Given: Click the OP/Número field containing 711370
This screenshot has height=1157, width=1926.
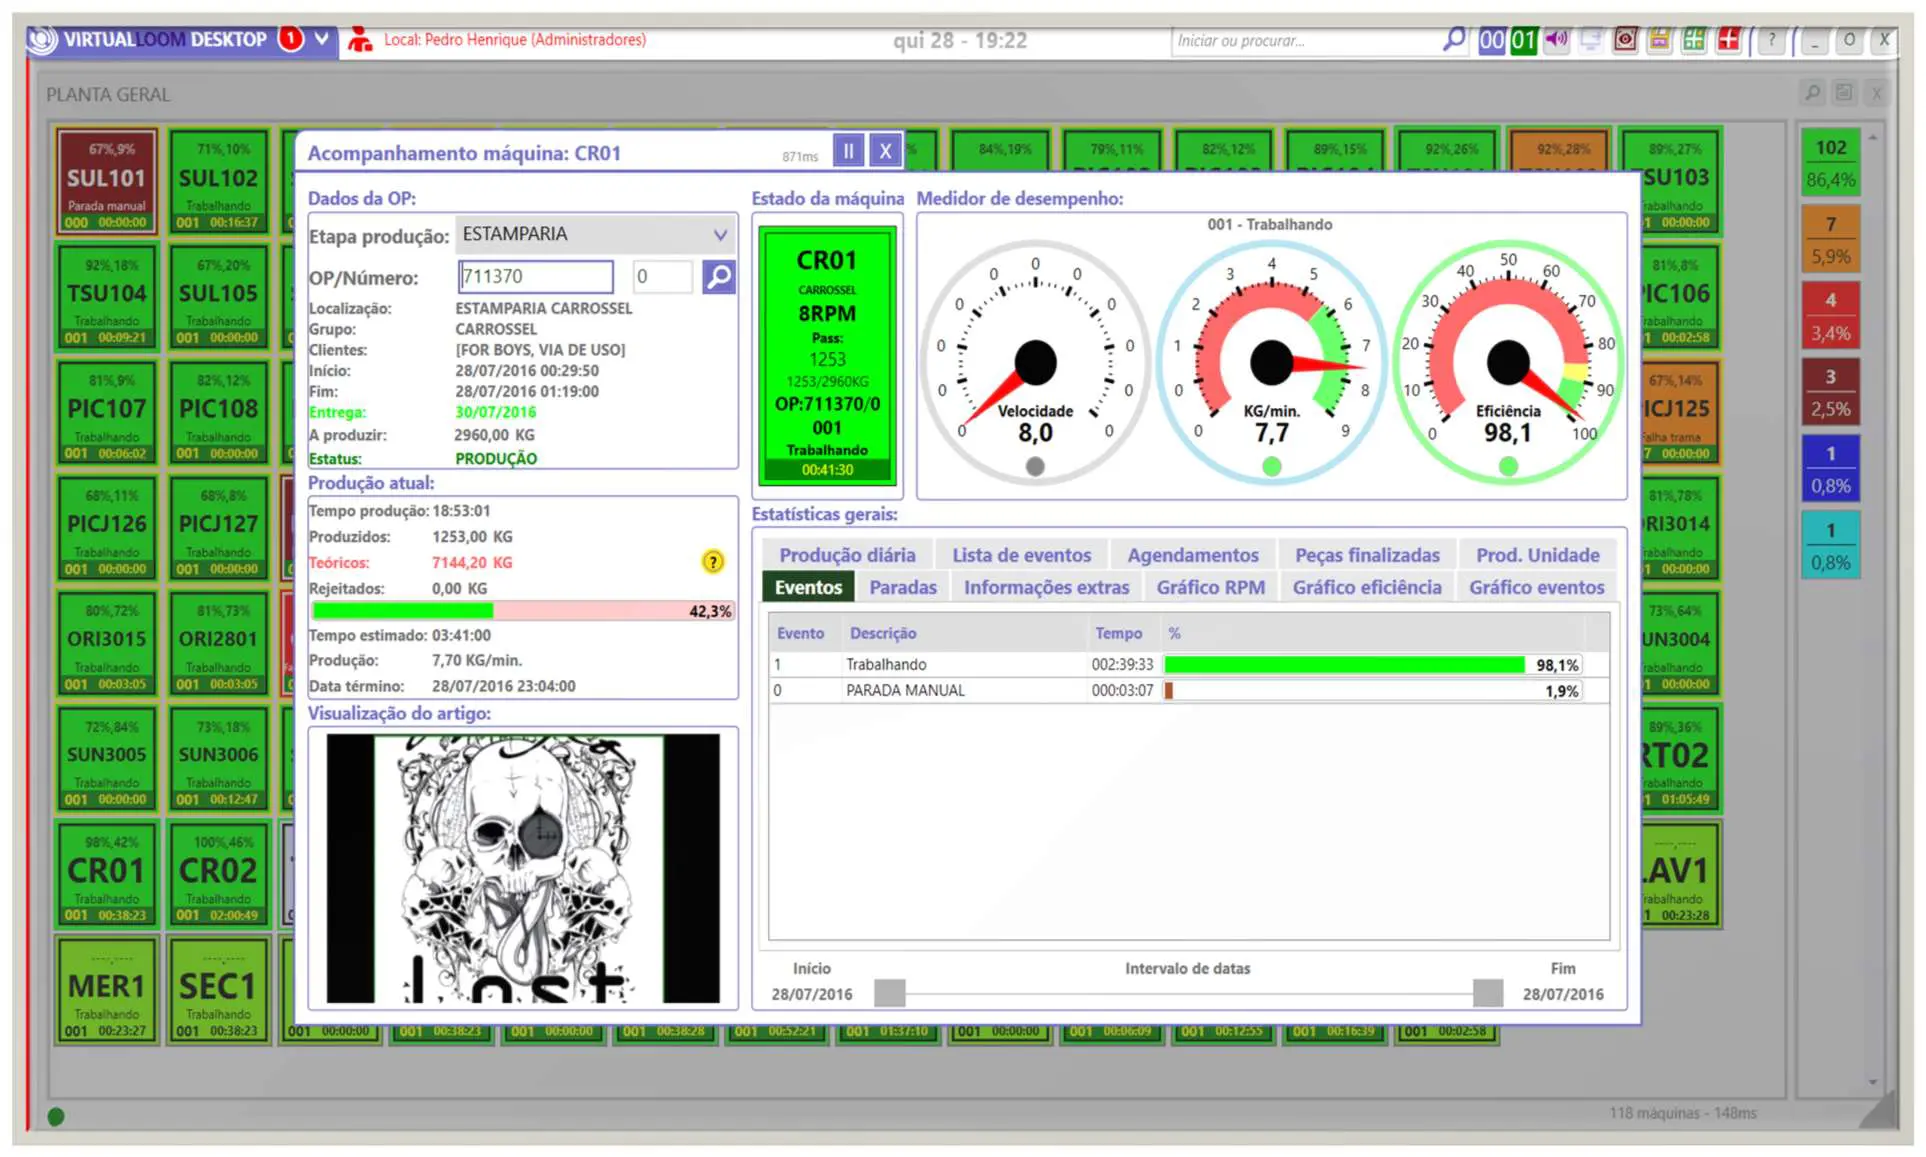Looking at the screenshot, I should pyautogui.click(x=536, y=277).
